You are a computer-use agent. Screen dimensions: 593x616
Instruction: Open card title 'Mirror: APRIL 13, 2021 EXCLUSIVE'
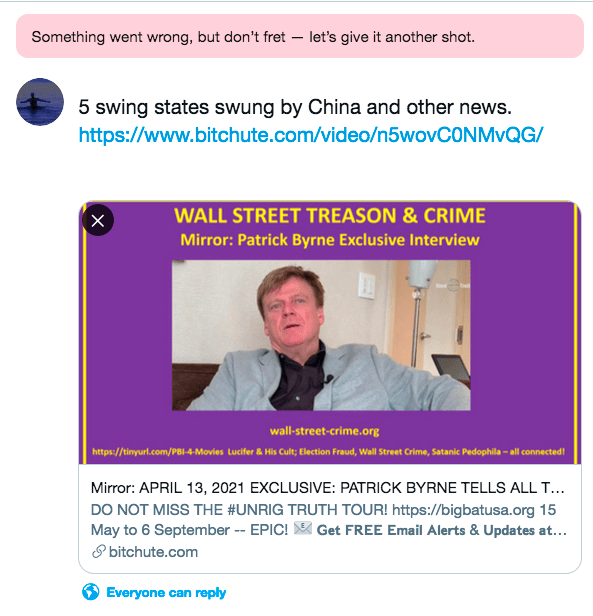[328, 488]
